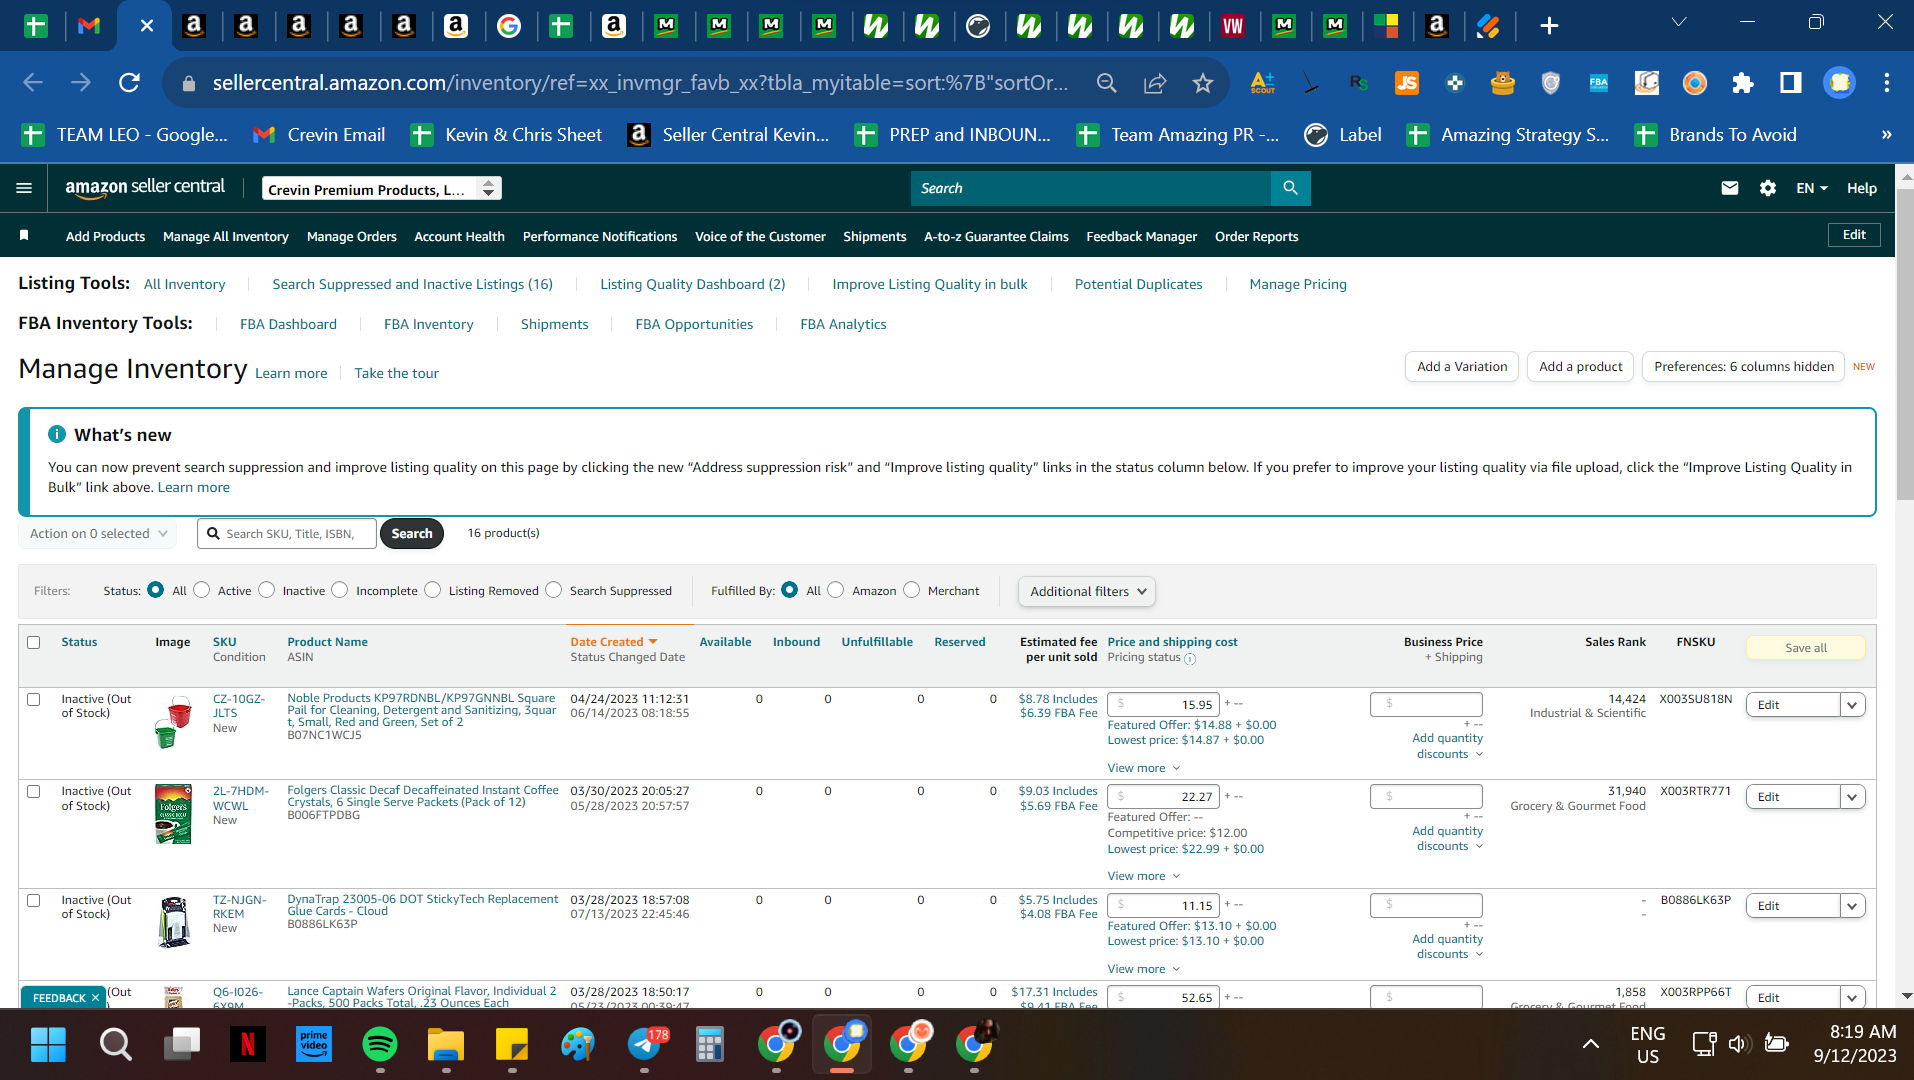Check the Noble Products row checkbox
Screen dimensions: 1914x1080
tap(34, 699)
